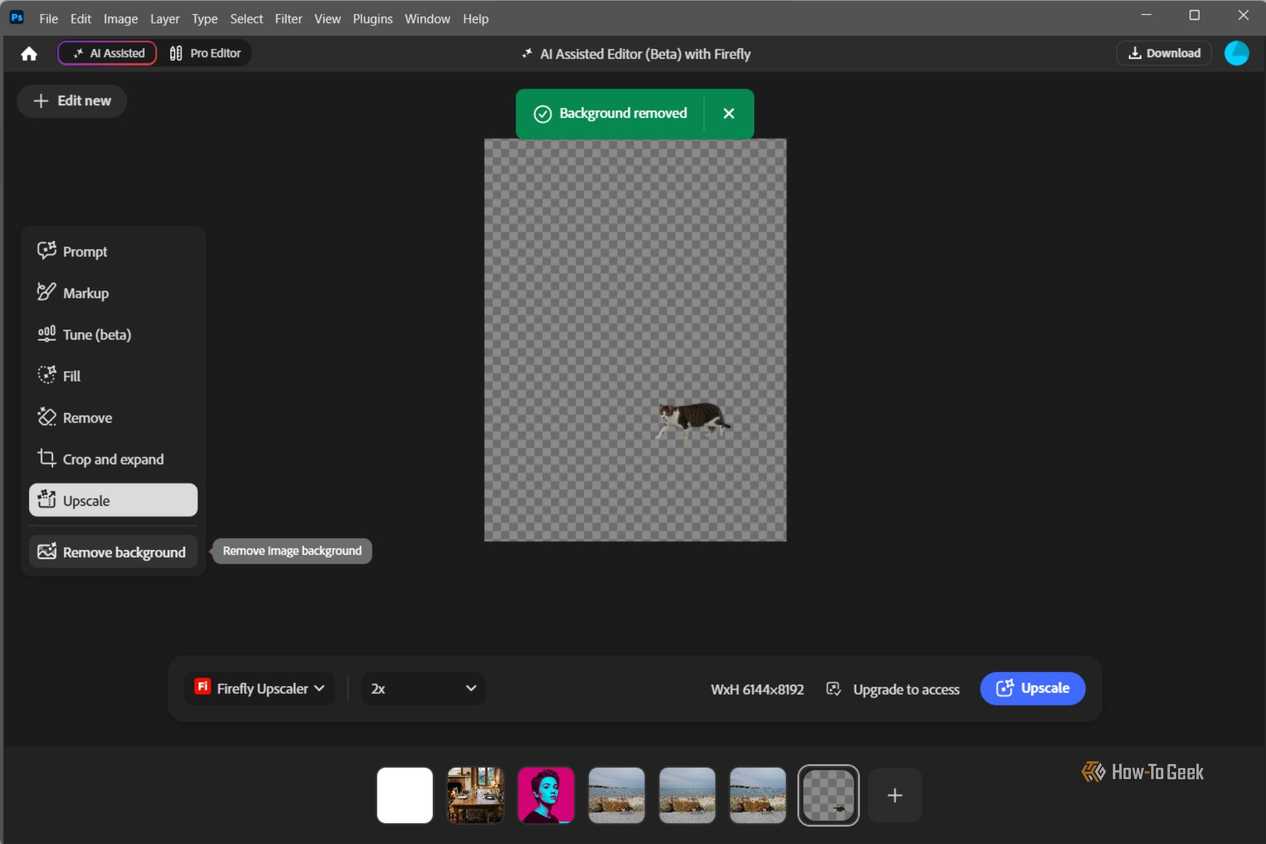This screenshot has width=1266, height=844.
Task: Select the Remove tool
Action: 113,418
